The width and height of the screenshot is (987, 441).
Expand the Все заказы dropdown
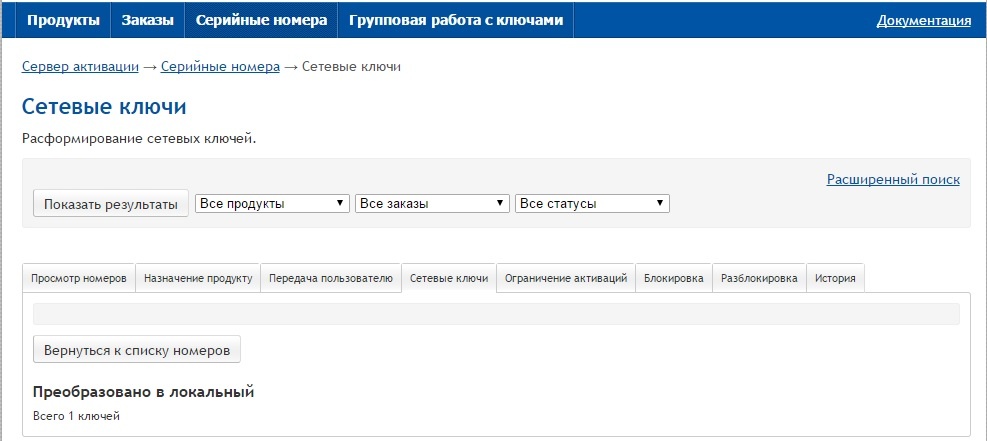click(x=432, y=203)
